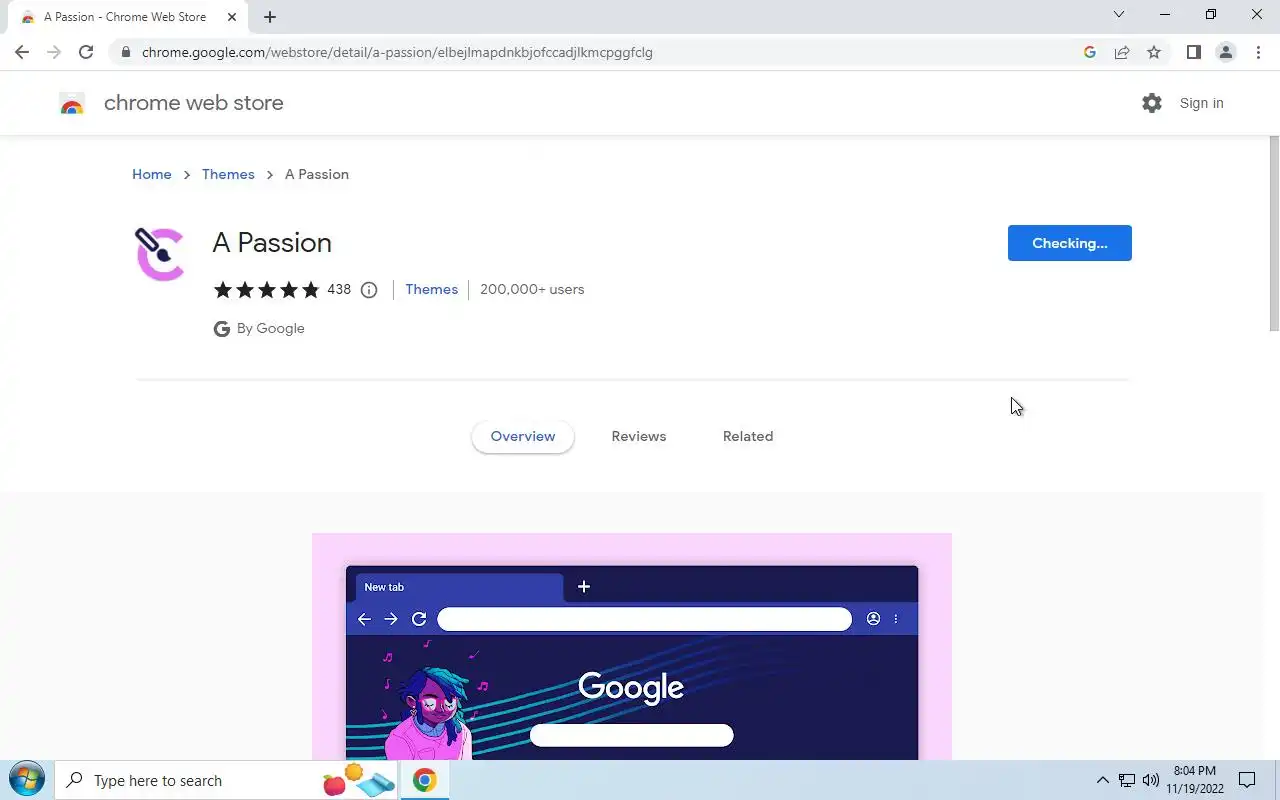Open web store settings gear
1280x800 pixels.
click(1152, 103)
